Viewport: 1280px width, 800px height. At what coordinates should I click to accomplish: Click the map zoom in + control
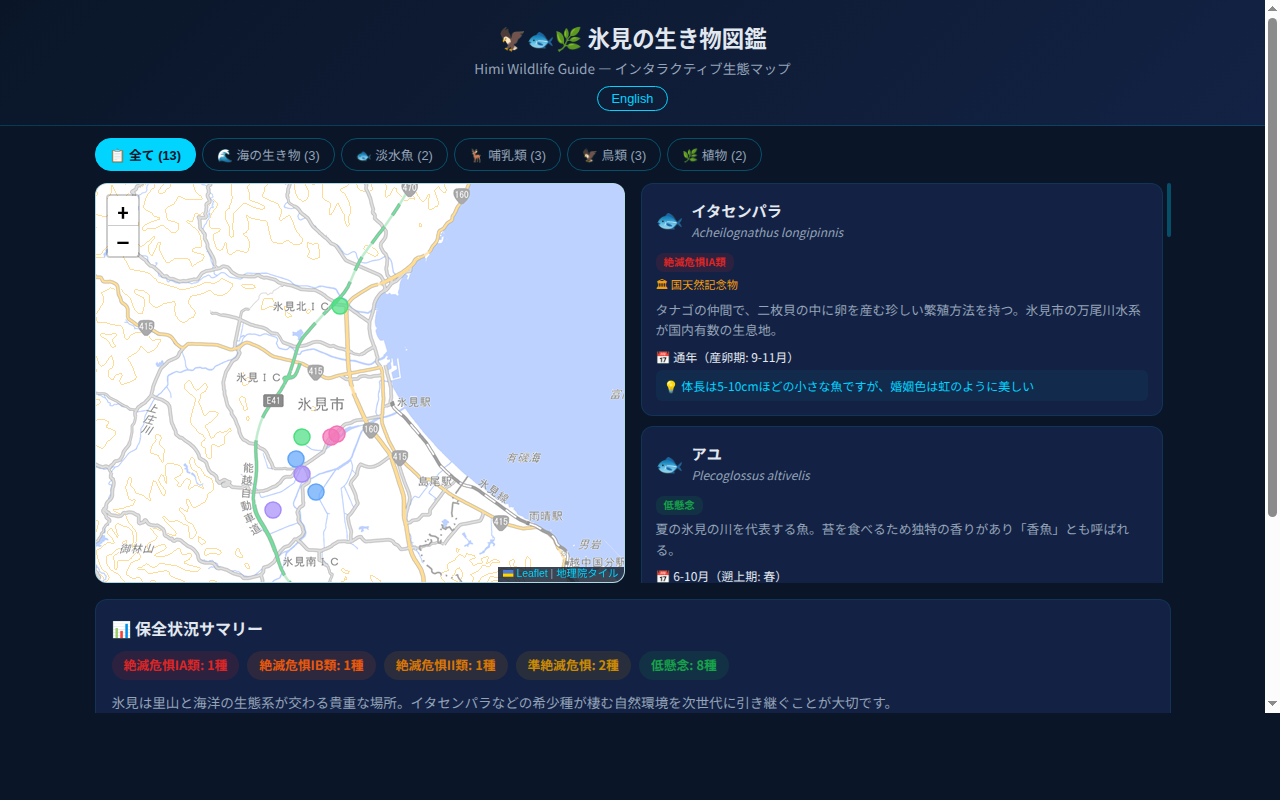coord(123,212)
